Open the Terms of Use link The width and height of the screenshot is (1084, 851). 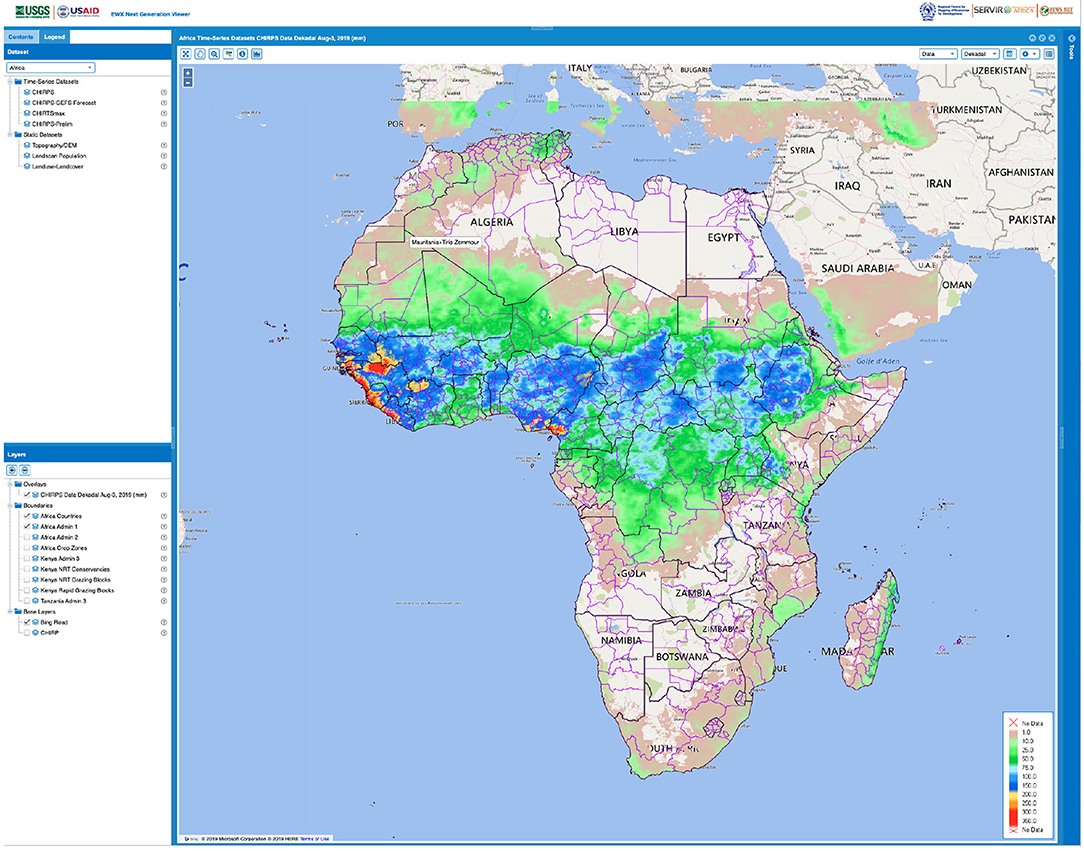point(313,838)
